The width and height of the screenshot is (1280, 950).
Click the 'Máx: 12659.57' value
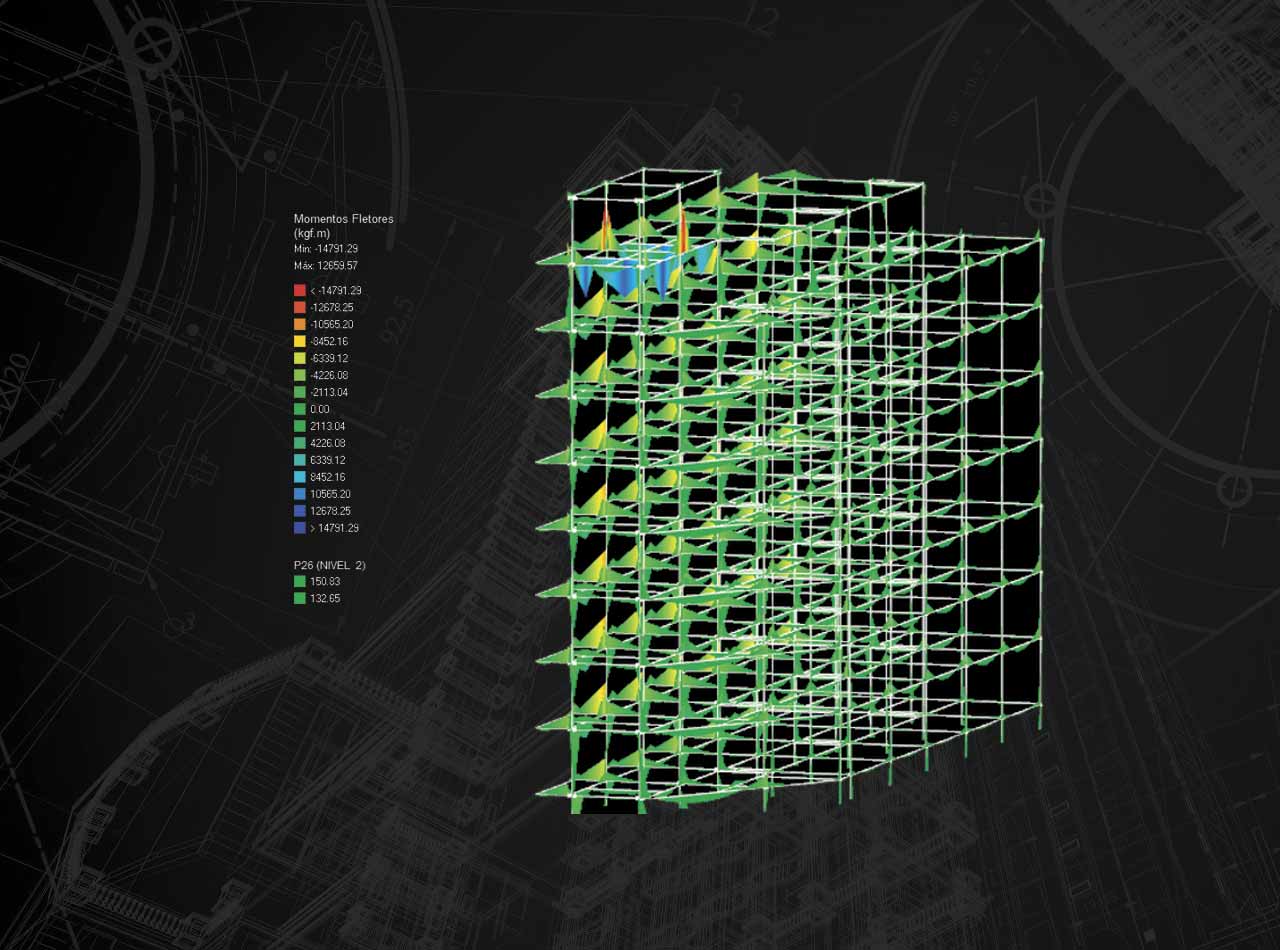[x=325, y=266]
